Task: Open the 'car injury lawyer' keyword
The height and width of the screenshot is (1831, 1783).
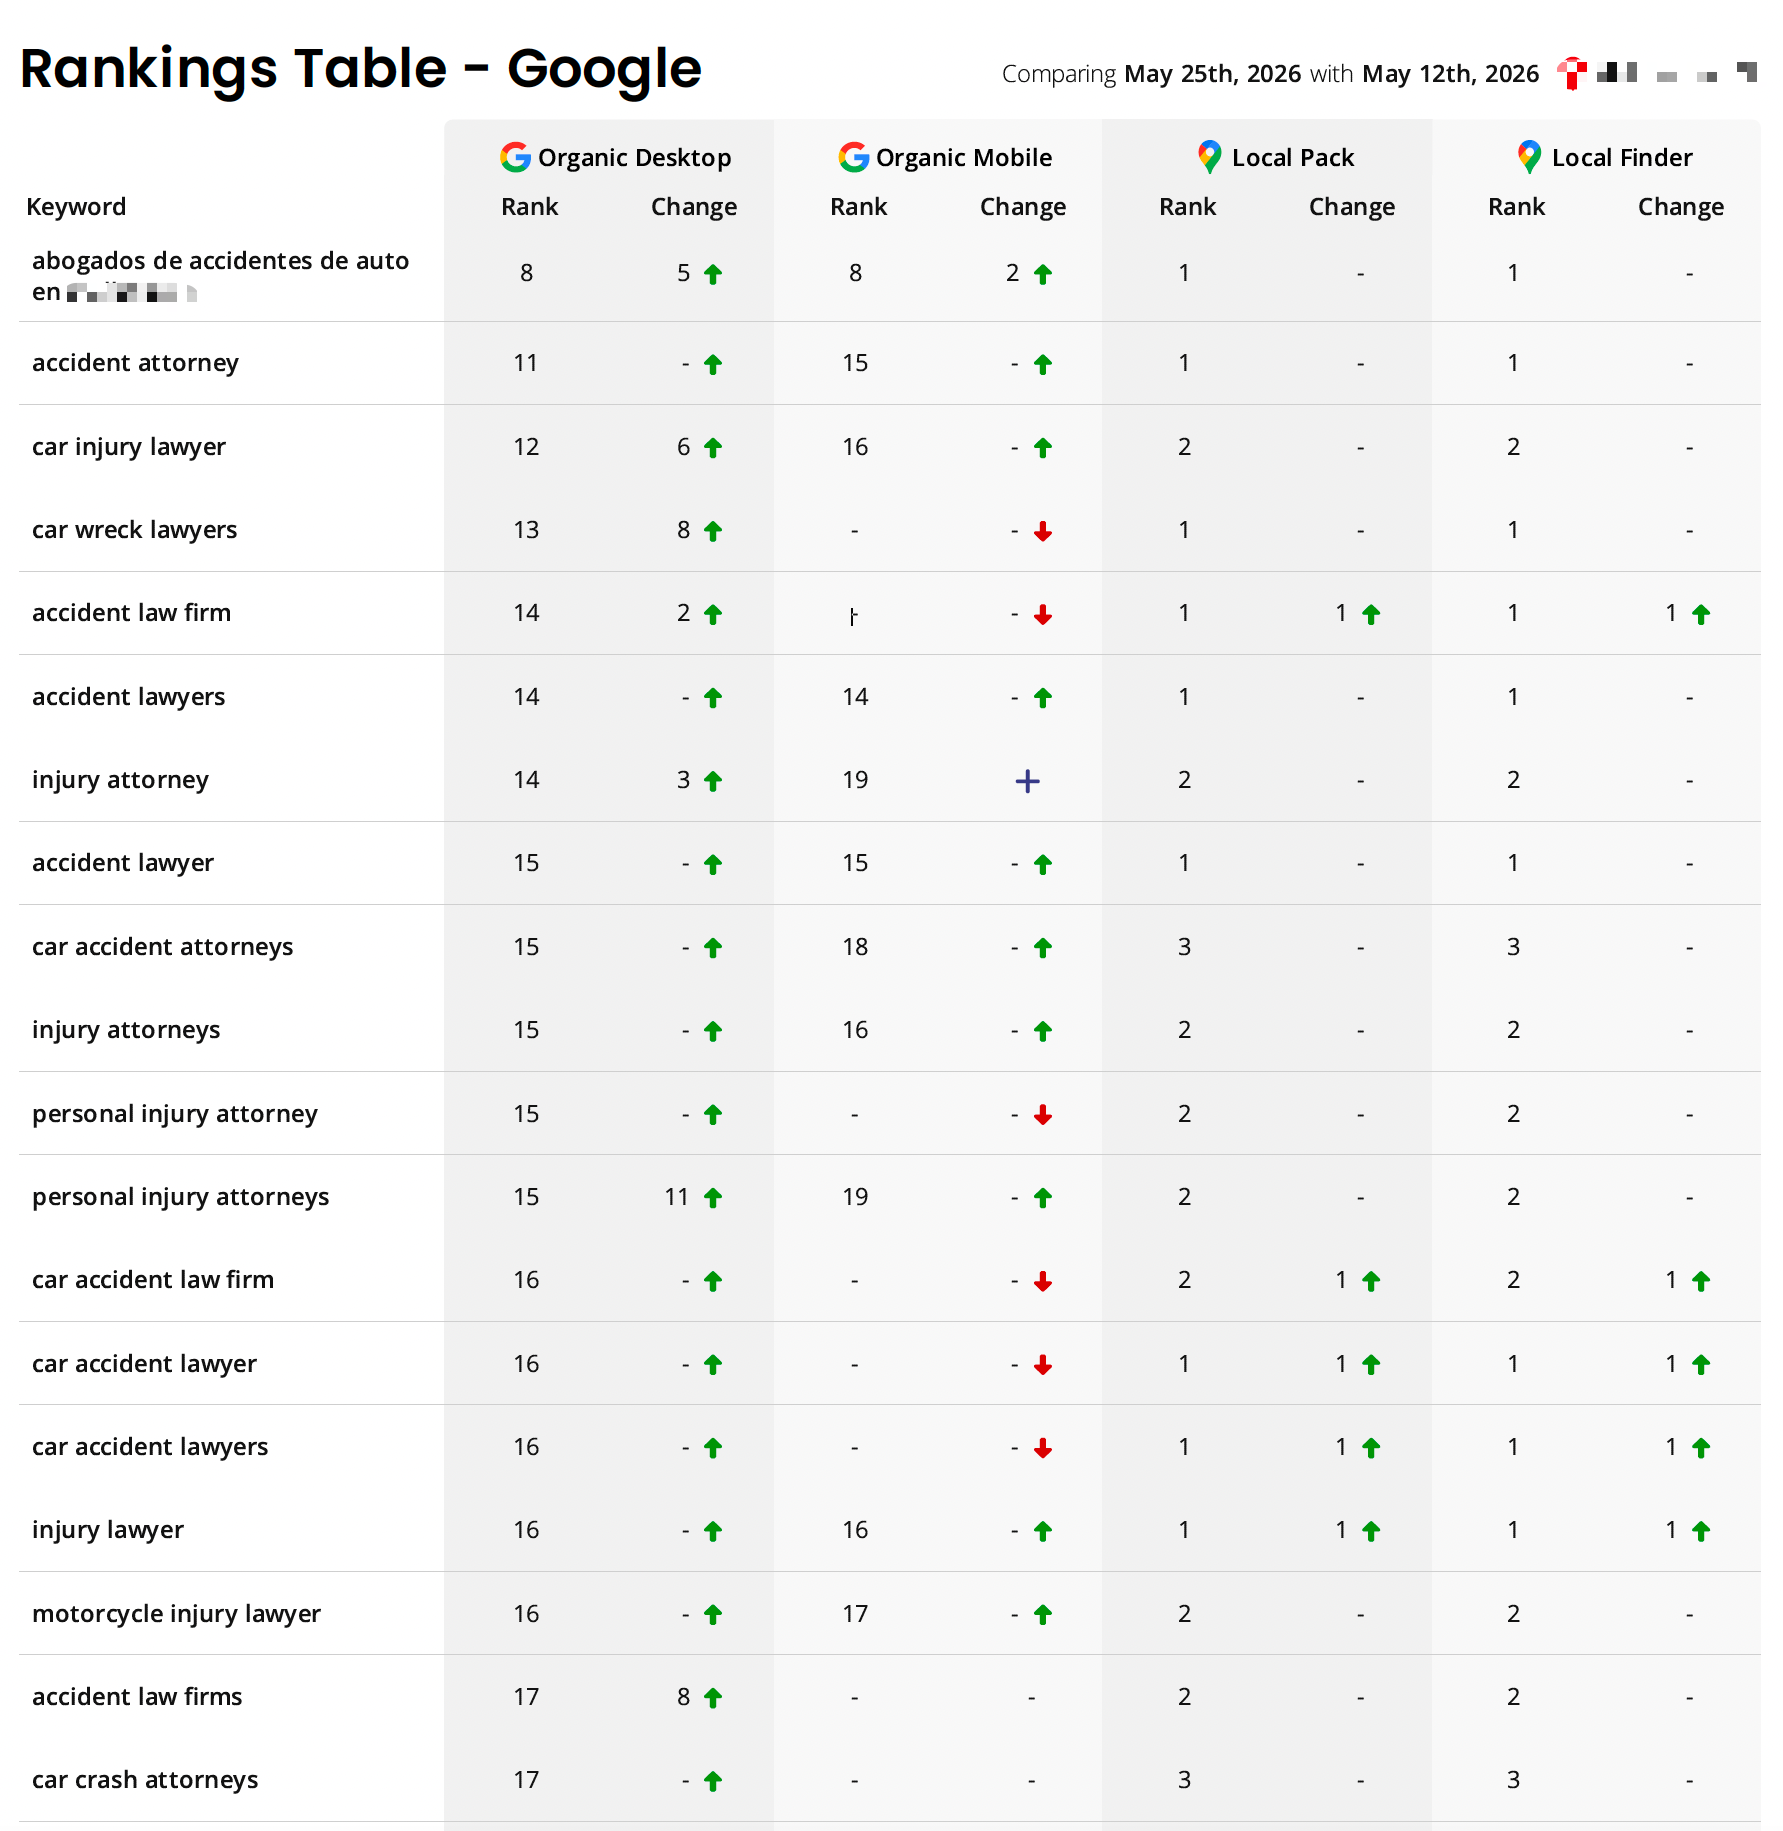Action: coord(129,447)
